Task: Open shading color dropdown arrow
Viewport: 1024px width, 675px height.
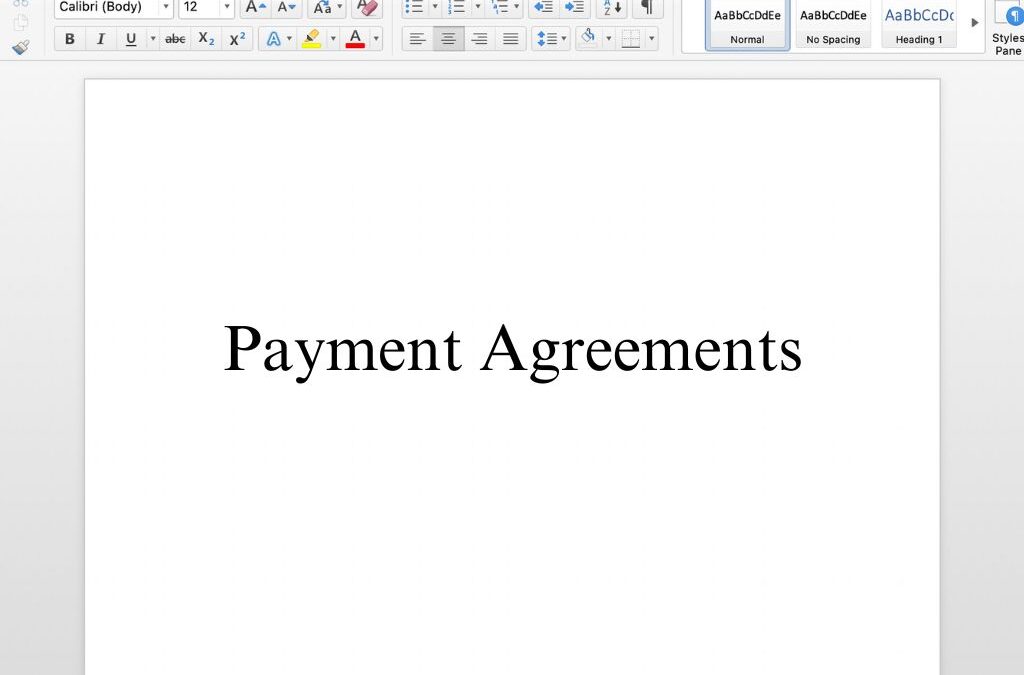Action: click(x=609, y=39)
